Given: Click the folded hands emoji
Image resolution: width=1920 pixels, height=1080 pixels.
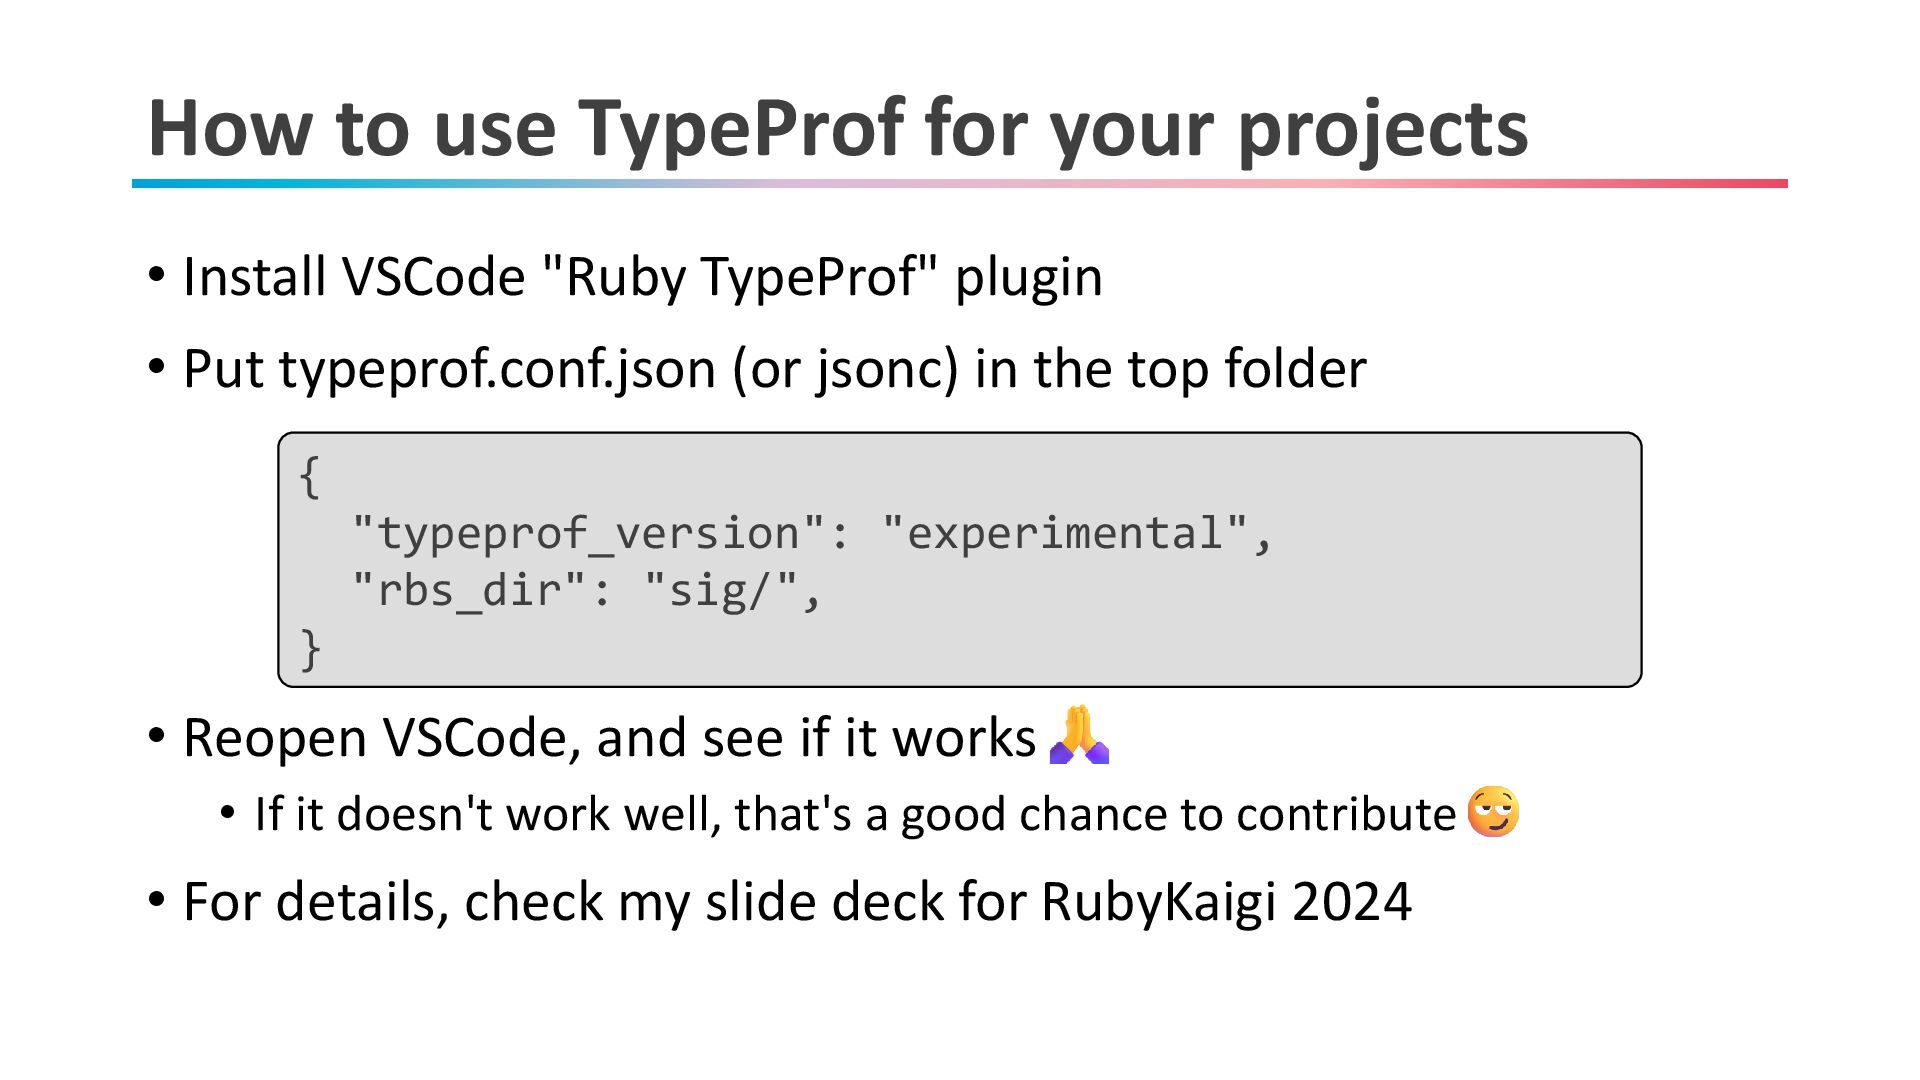Looking at the screenshot, I should 1079,736.
